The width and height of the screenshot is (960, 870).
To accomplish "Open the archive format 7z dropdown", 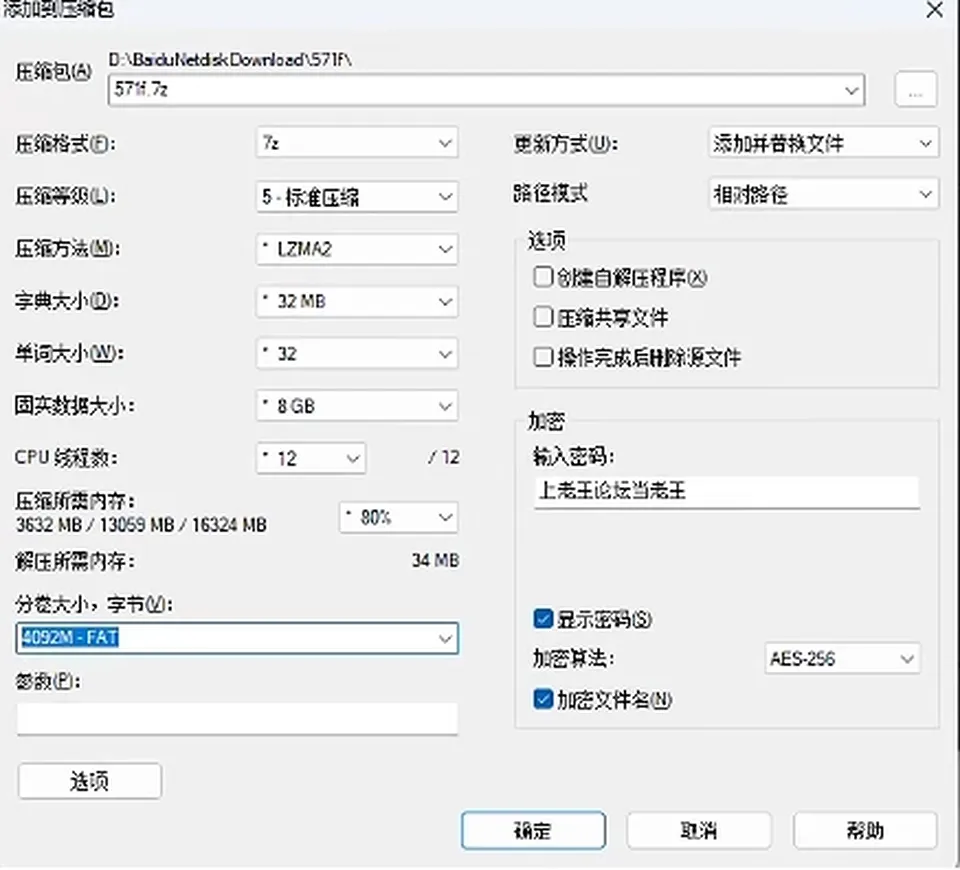I will point(357,143).
